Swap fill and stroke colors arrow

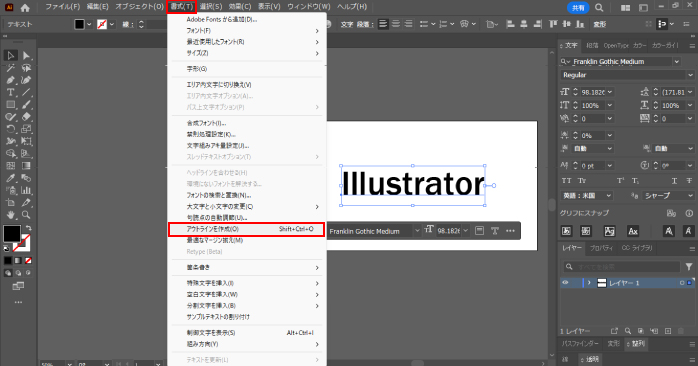(28, 228)
